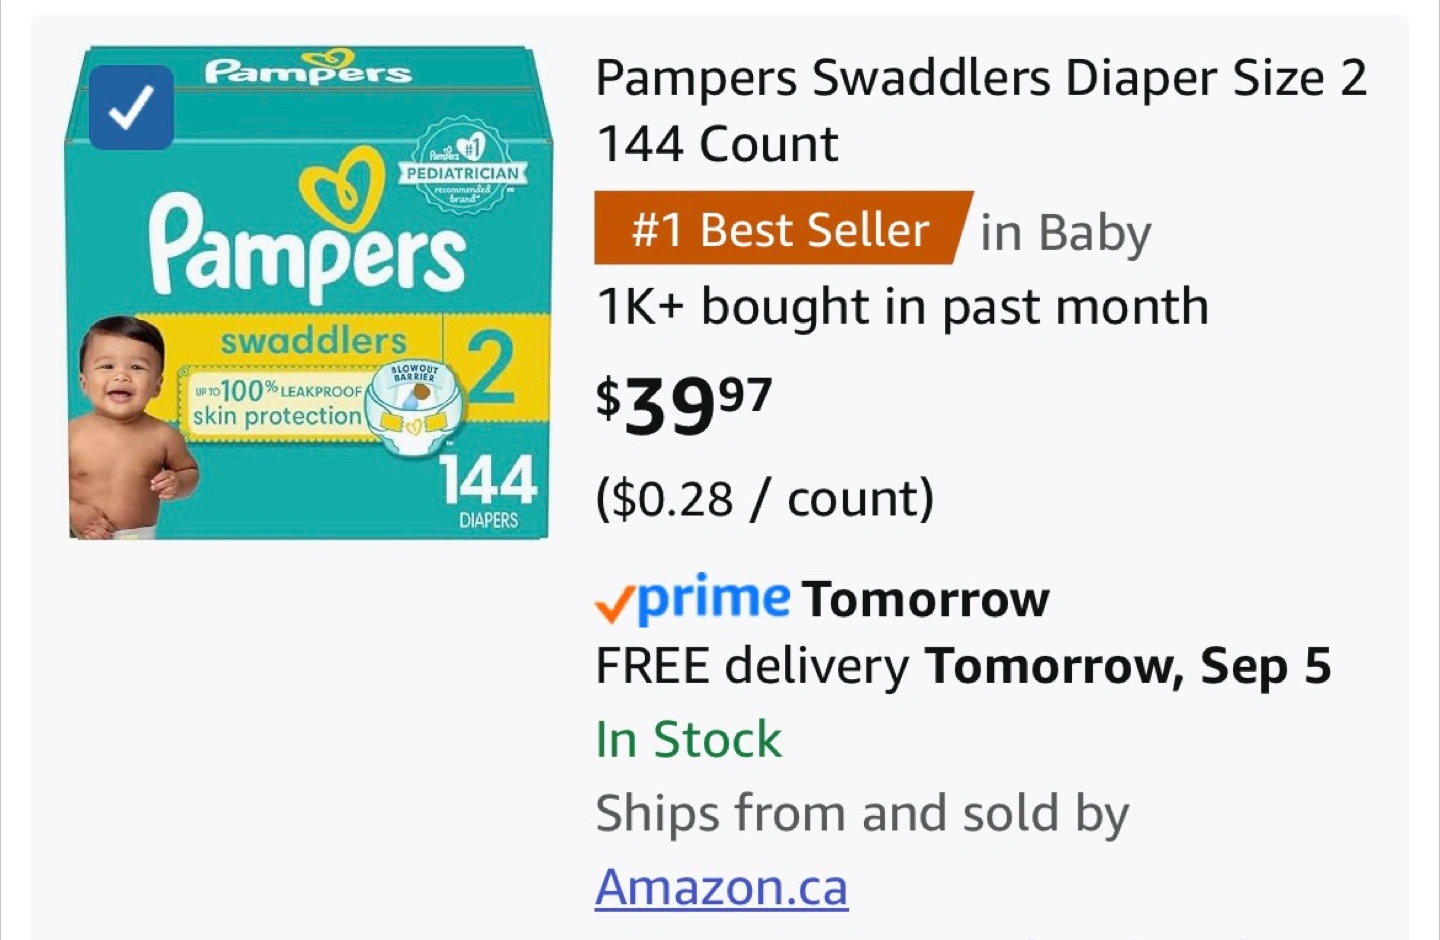Click the 'in Baby' category text

[x=1065, y=233]
